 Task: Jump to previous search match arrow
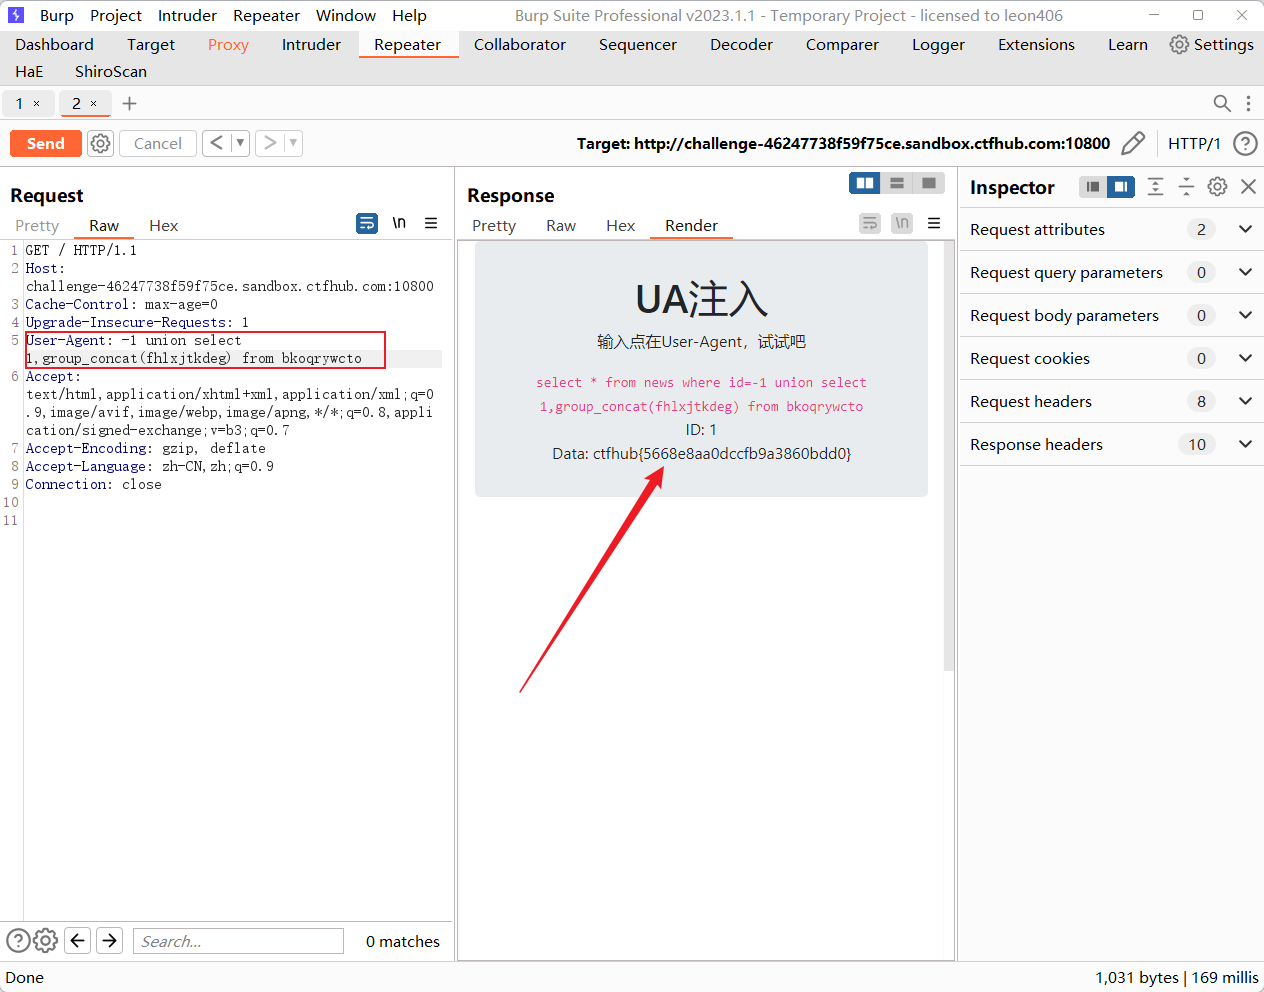click(x=77, y=940)
